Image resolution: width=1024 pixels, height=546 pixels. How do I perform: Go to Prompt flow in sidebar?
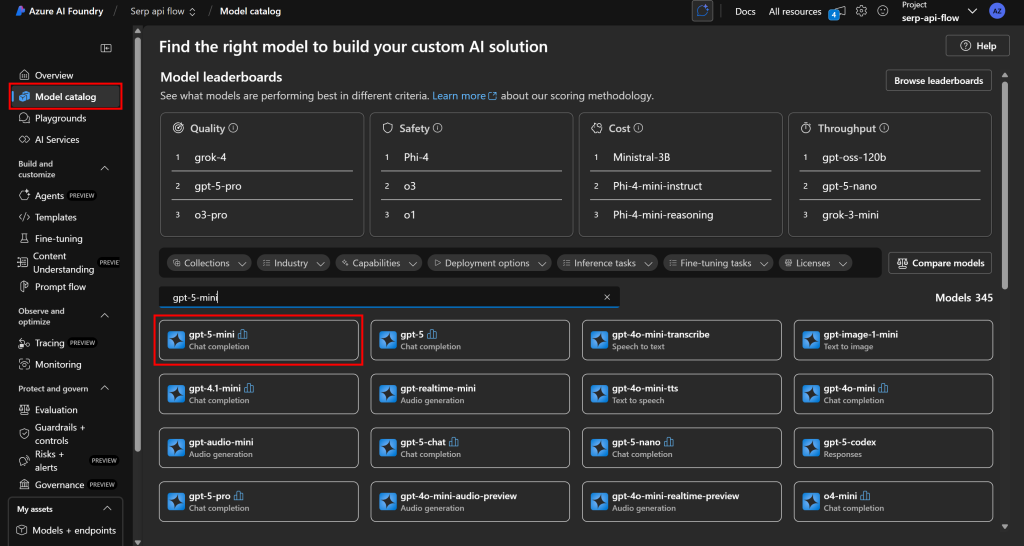[60, 286]
